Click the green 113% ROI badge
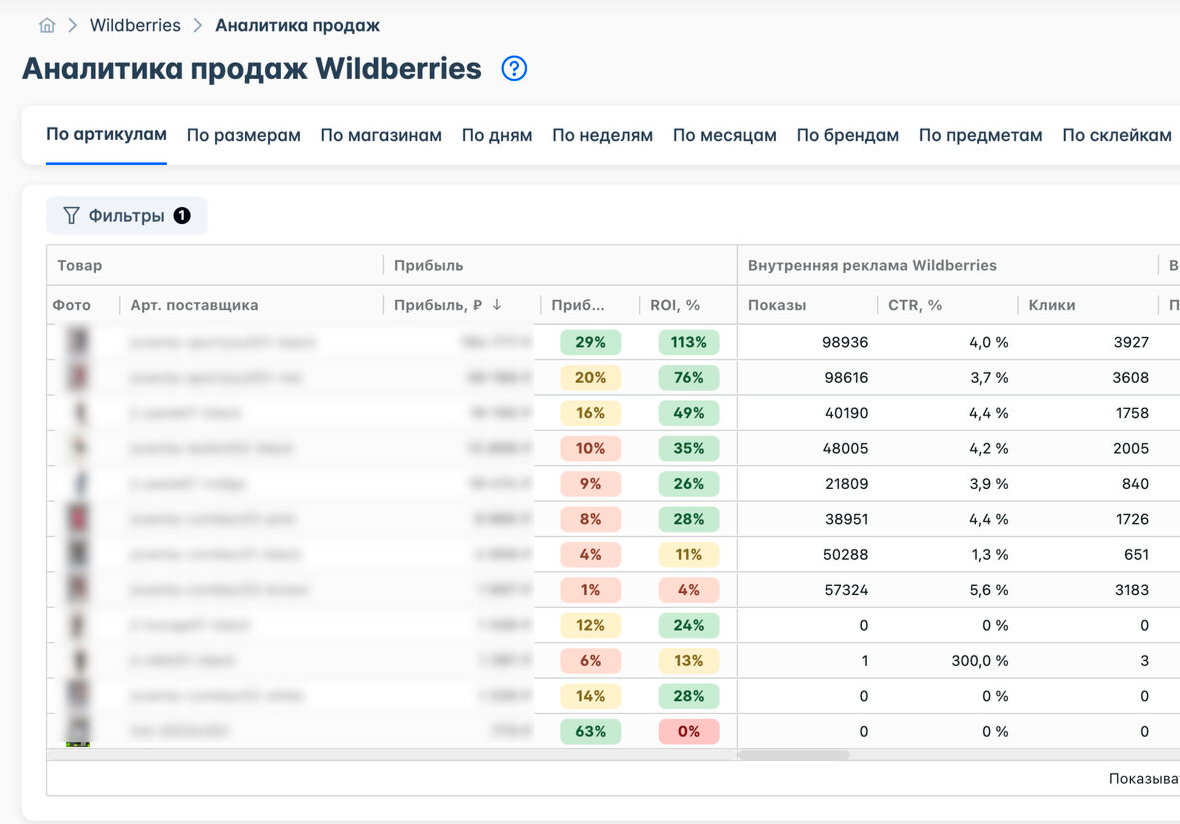 pos(689,342)
